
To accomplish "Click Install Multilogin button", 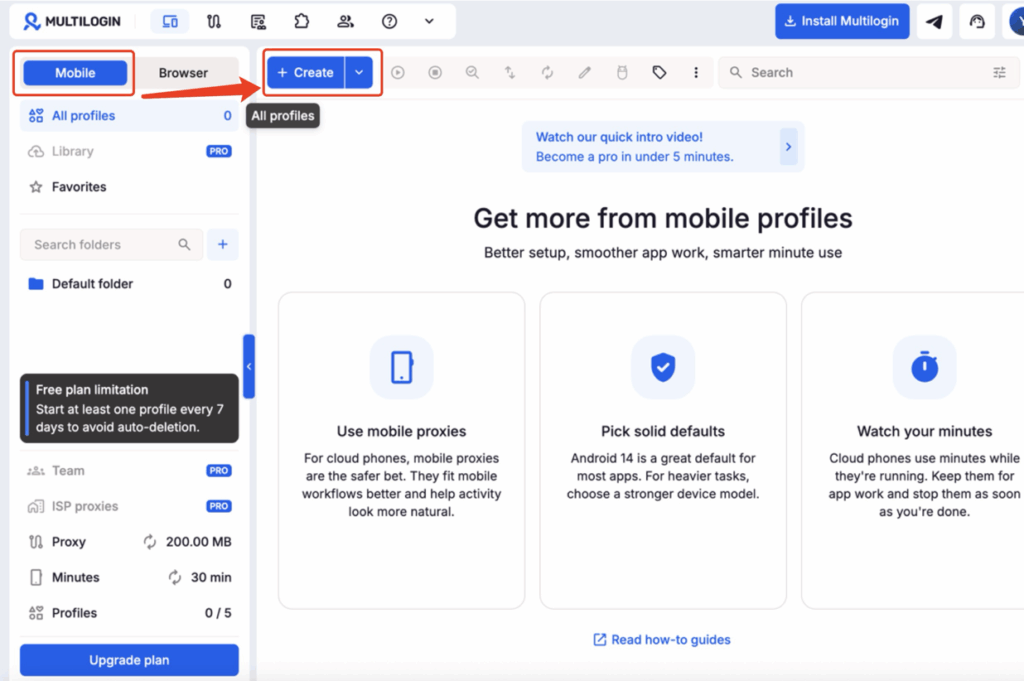I will tap(842, 21).
